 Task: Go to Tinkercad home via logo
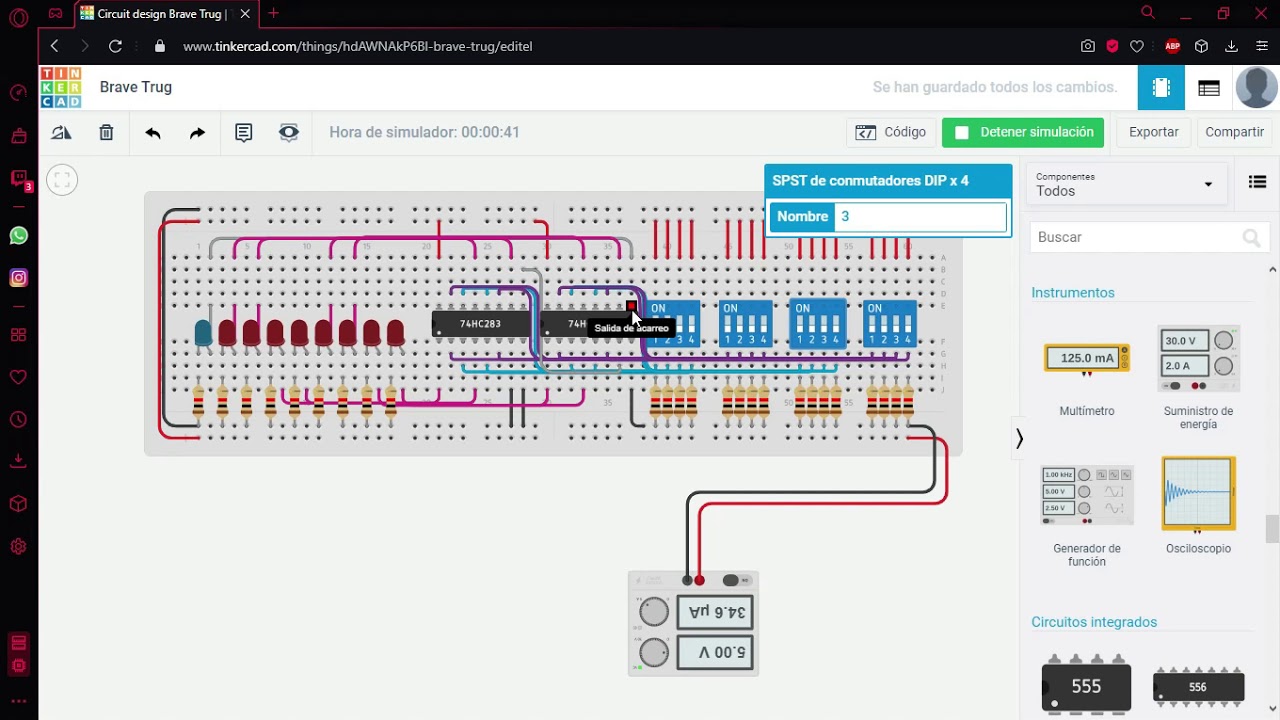61,87
